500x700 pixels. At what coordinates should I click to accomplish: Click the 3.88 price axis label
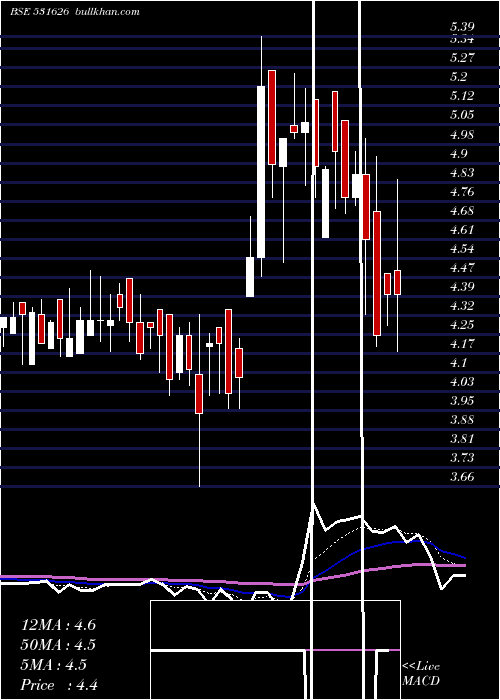[x=462, y=420]
